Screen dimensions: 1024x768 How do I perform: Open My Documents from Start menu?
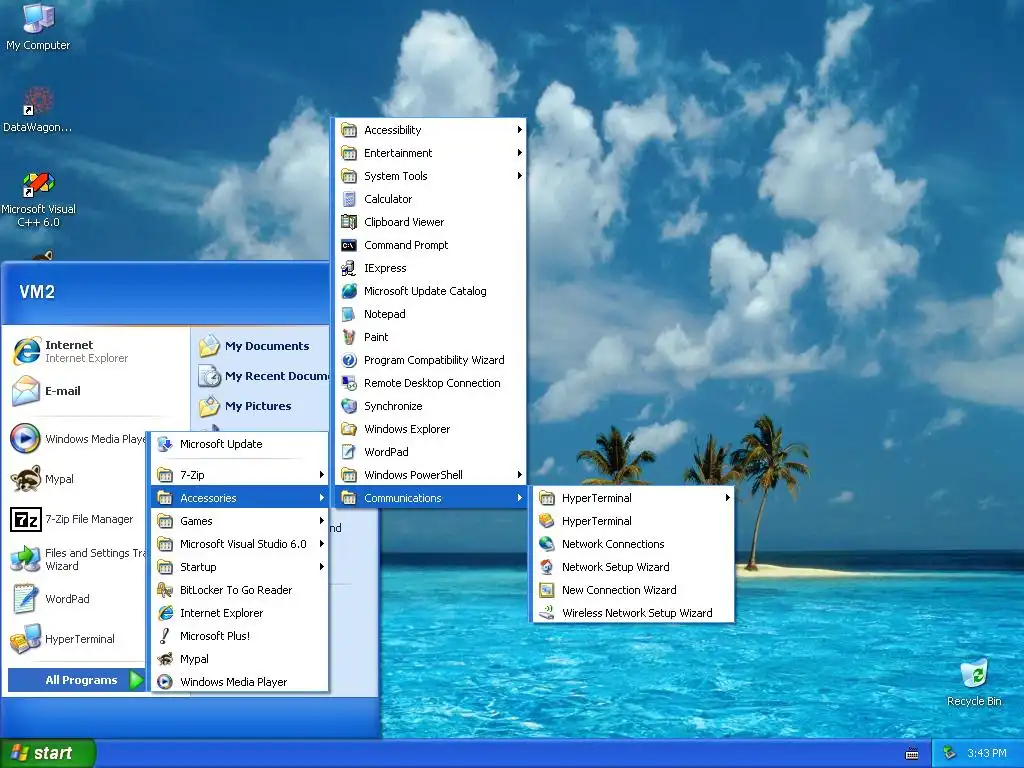tap(261, 346)
